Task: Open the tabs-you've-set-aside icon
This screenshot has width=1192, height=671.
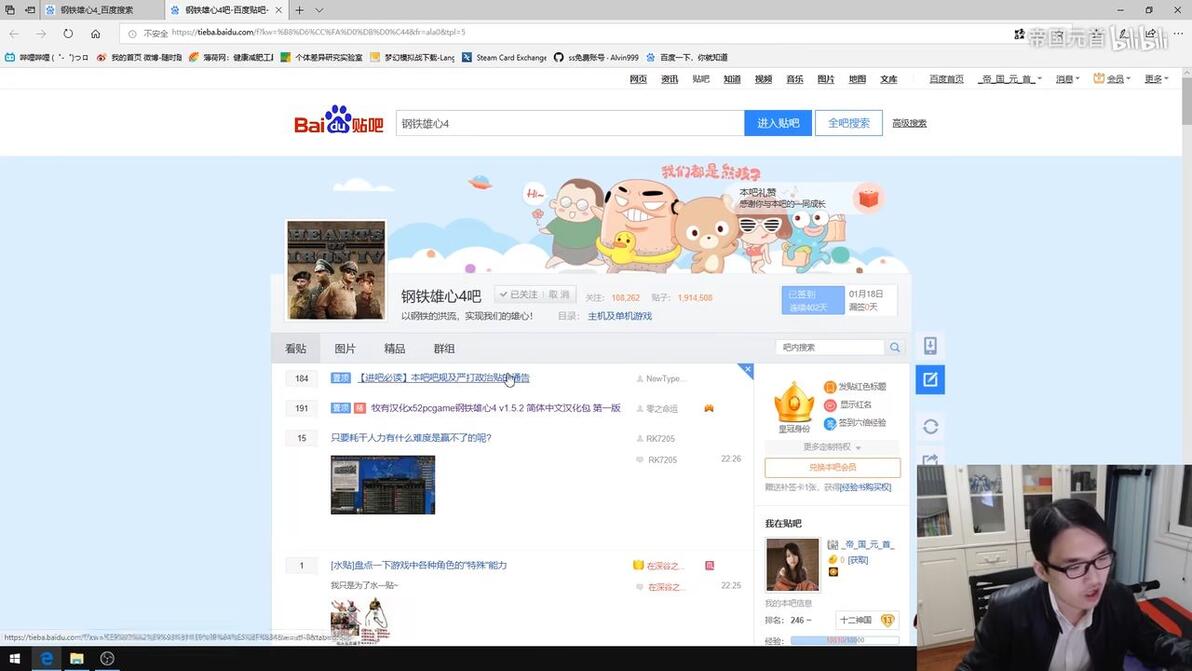Action: coord(10,10)
